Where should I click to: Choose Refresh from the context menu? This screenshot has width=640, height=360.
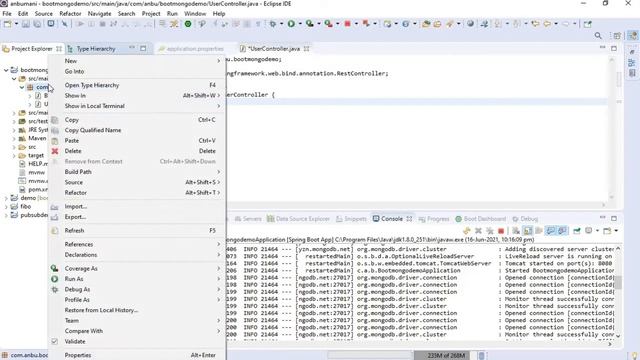[138, 231]
